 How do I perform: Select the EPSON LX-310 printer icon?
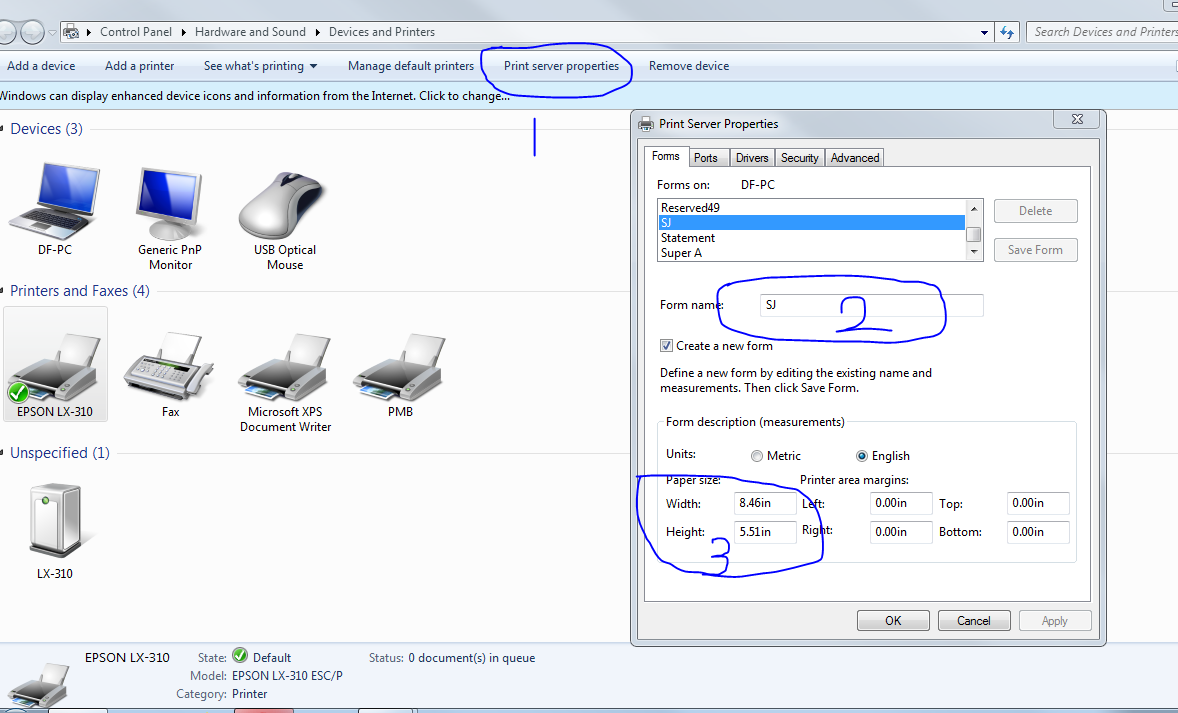[55, 363]
